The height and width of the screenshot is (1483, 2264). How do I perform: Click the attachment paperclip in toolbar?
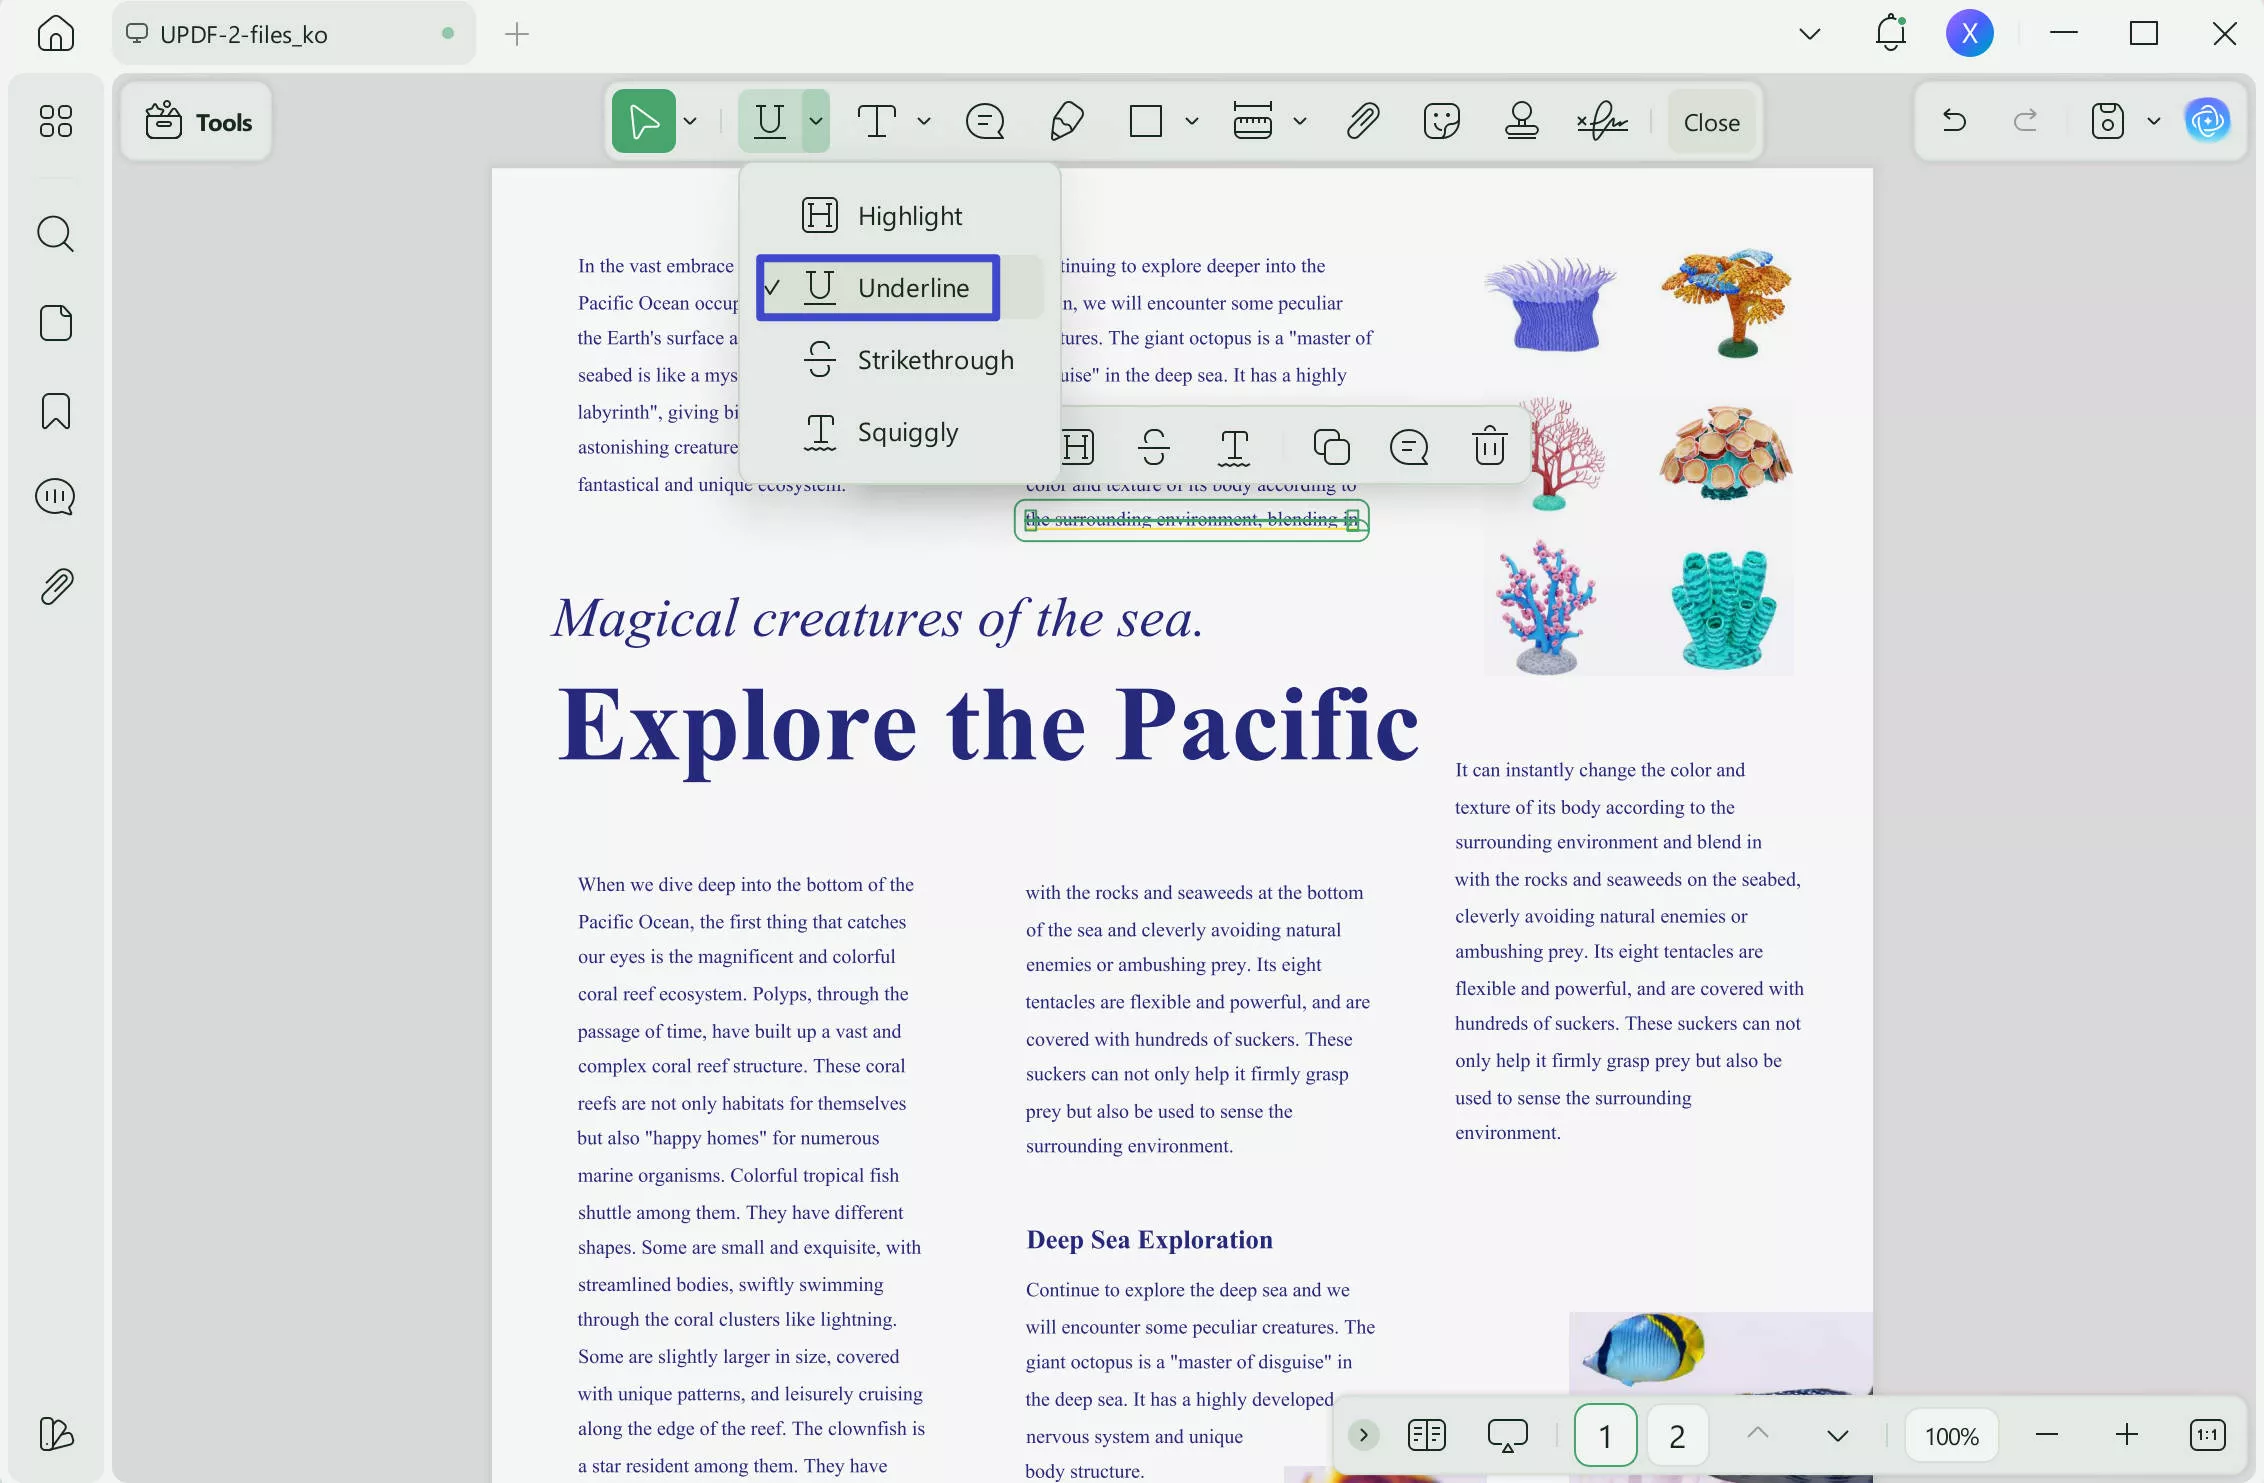1362,122
